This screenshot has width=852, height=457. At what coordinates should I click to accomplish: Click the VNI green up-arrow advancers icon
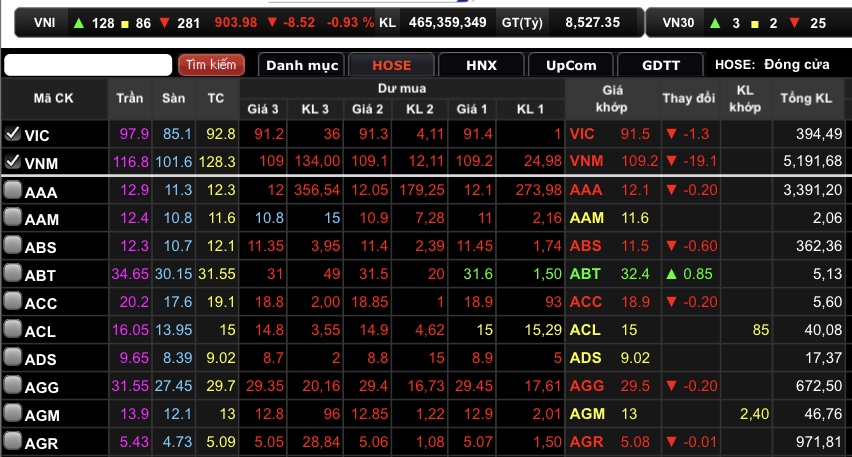(78, 22)
